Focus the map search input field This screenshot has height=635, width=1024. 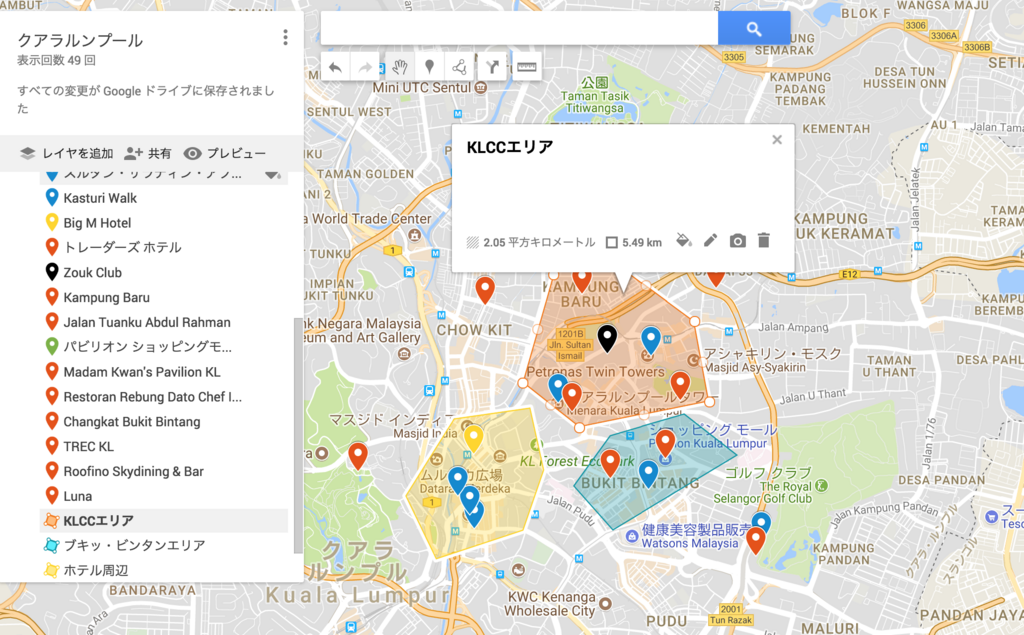pos(519,28)
